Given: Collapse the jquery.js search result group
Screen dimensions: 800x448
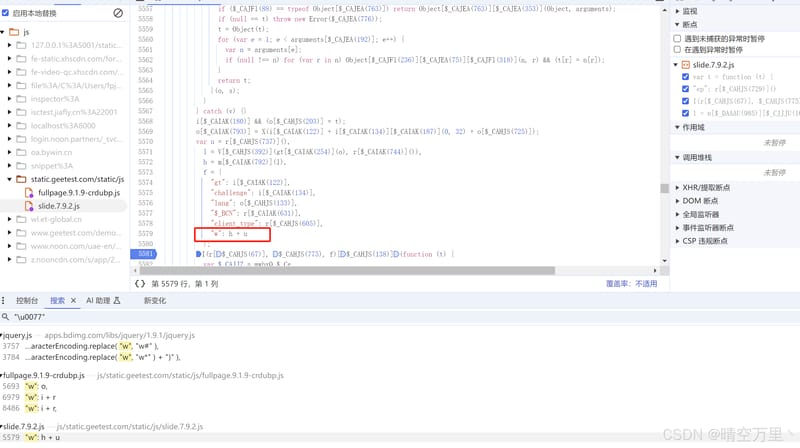Looking at the screenshot, I should pyautogui.click(x=2, y=335).
